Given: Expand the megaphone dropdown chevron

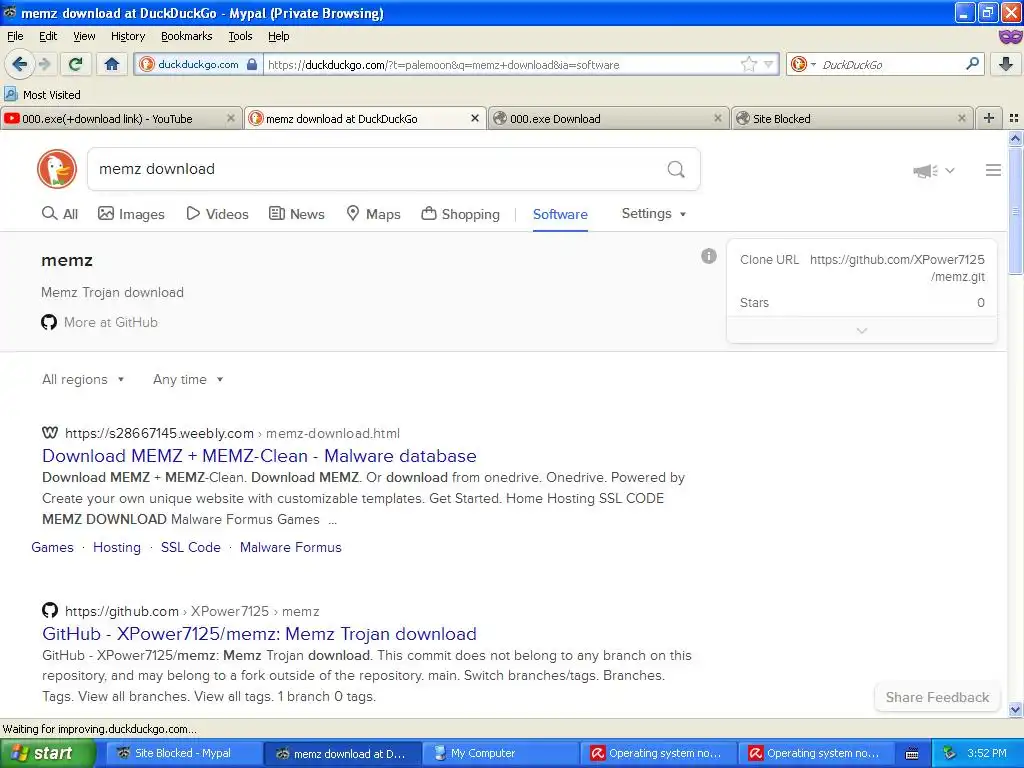Looking at the screenshot, I should (950, 171).
